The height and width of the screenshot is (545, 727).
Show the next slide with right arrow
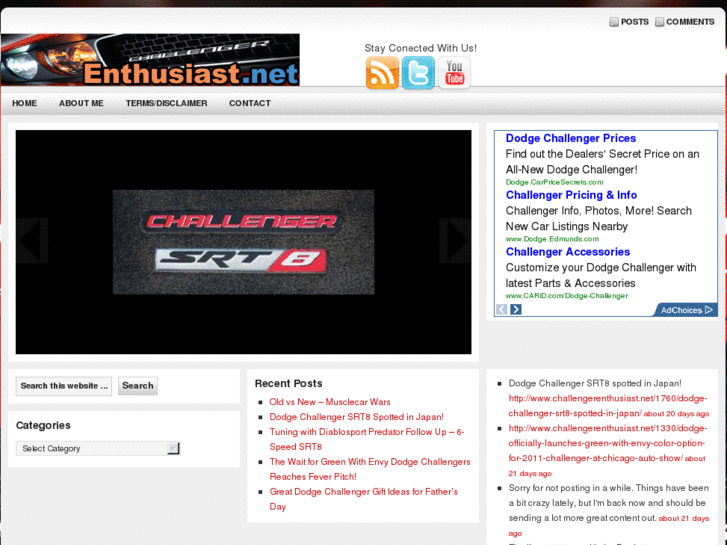pos(455,241)
